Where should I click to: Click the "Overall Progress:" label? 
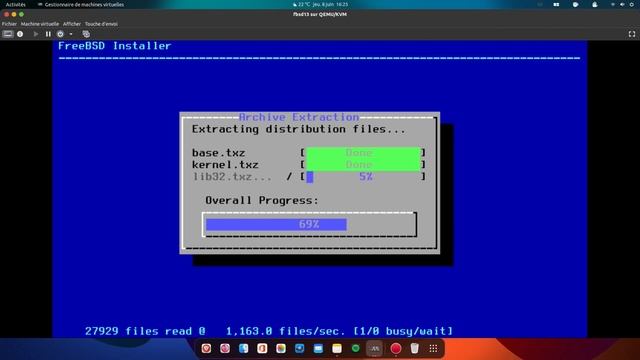262,200
